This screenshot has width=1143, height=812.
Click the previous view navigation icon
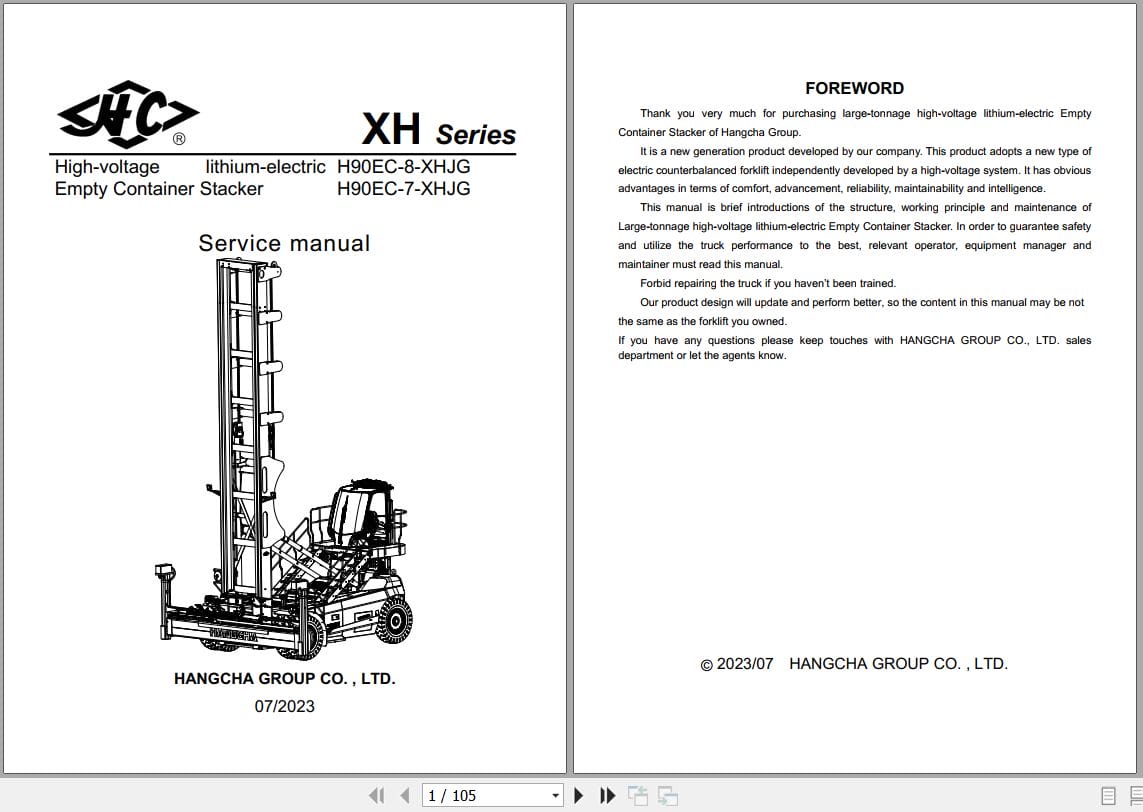point(638,795)
